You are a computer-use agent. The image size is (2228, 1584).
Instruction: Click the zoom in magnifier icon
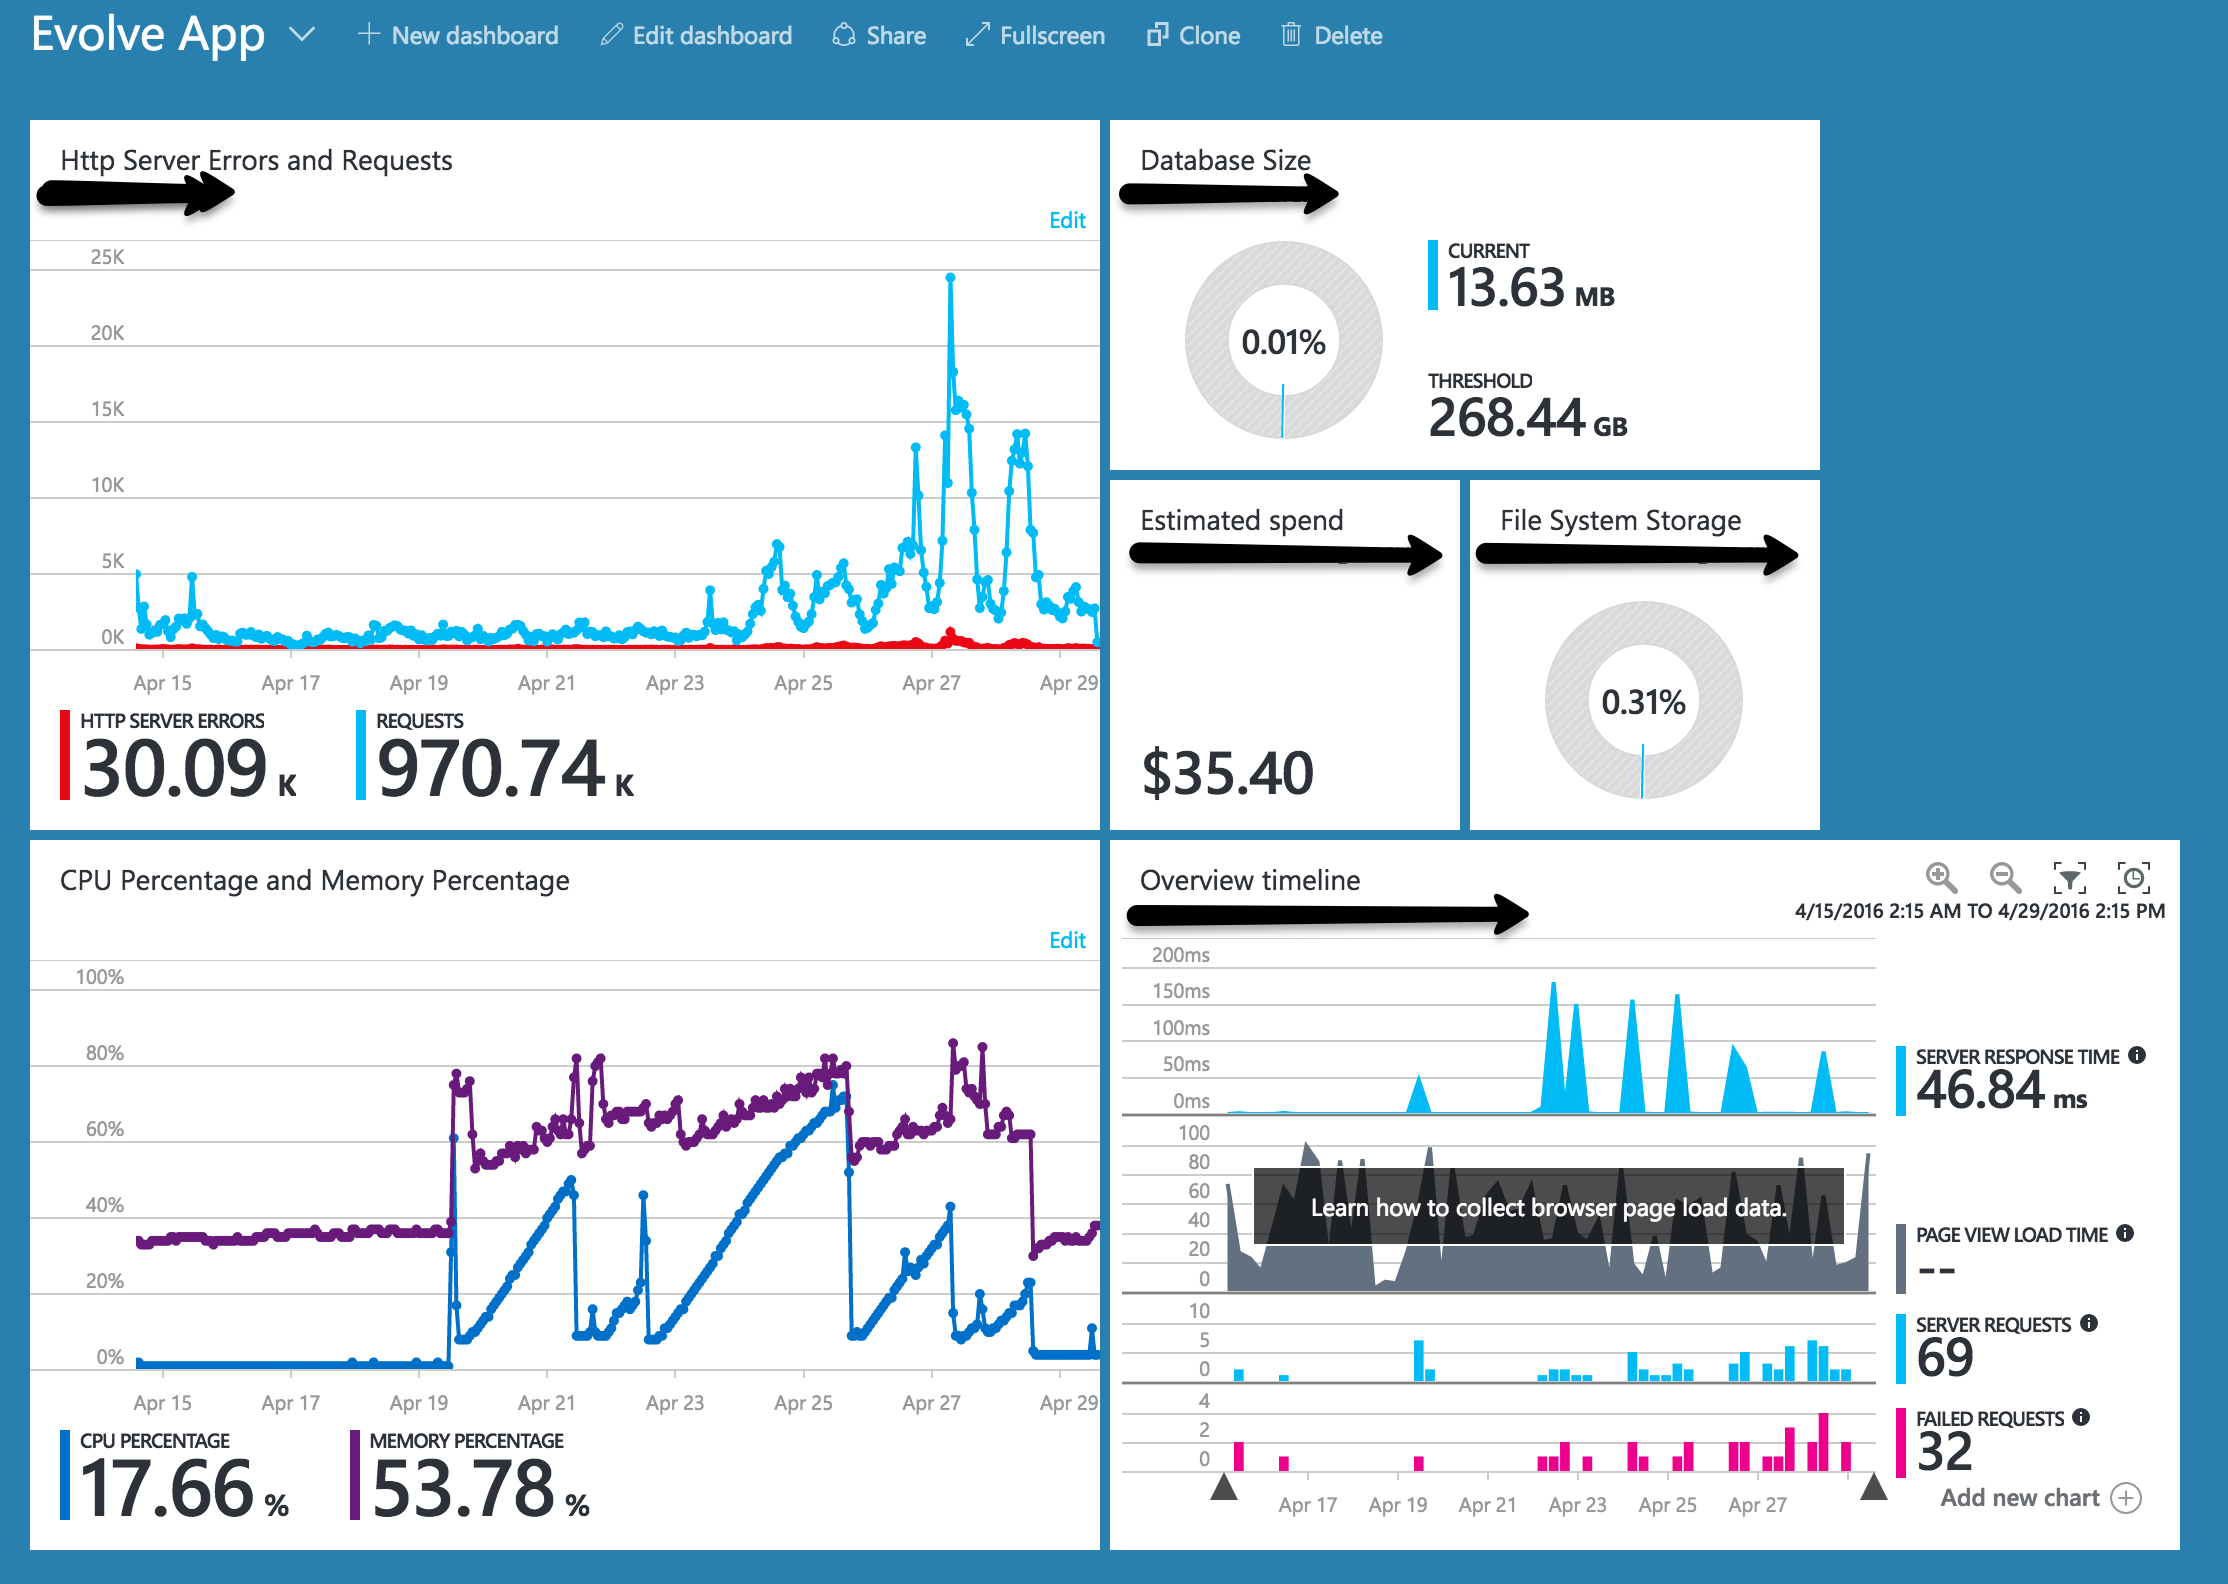[x=1941, y=878]
